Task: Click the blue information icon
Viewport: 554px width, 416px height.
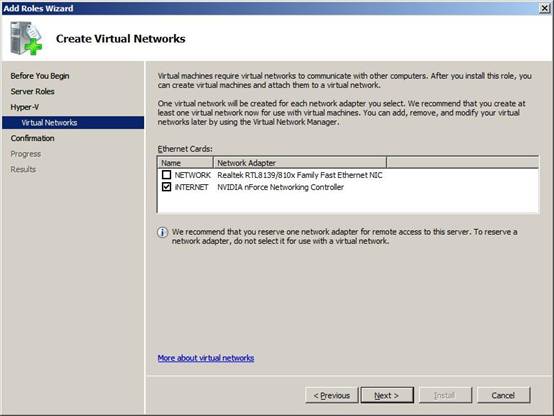Action: click(162, 233)
